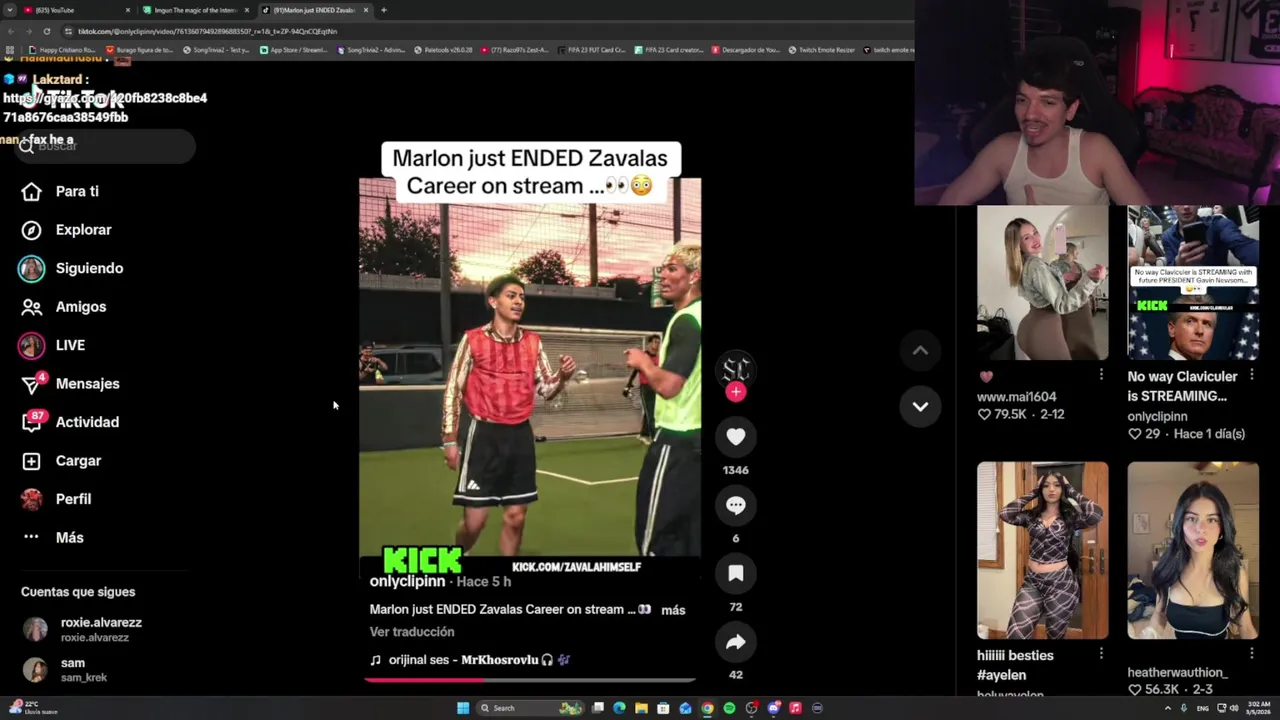
Task: Click onlyclipinn author under Clavicular video
Action: [x=1157, y=416]
